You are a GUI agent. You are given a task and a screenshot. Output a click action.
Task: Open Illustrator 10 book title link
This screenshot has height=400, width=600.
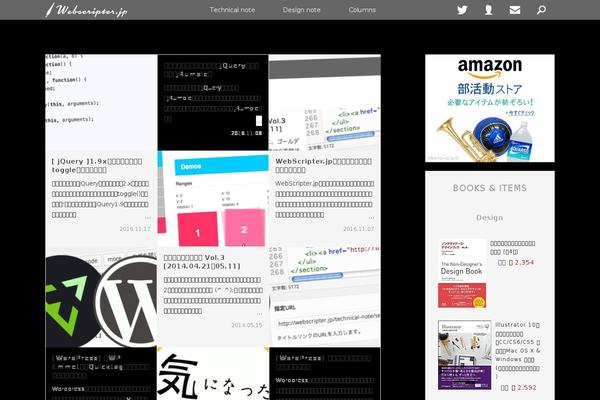[518, 350]
